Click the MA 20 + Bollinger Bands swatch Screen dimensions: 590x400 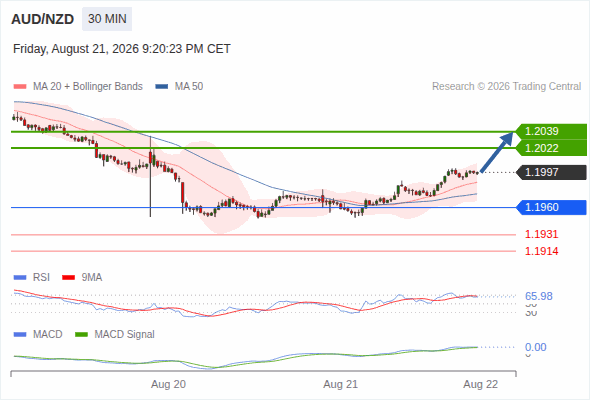click(x=20, y=87)
